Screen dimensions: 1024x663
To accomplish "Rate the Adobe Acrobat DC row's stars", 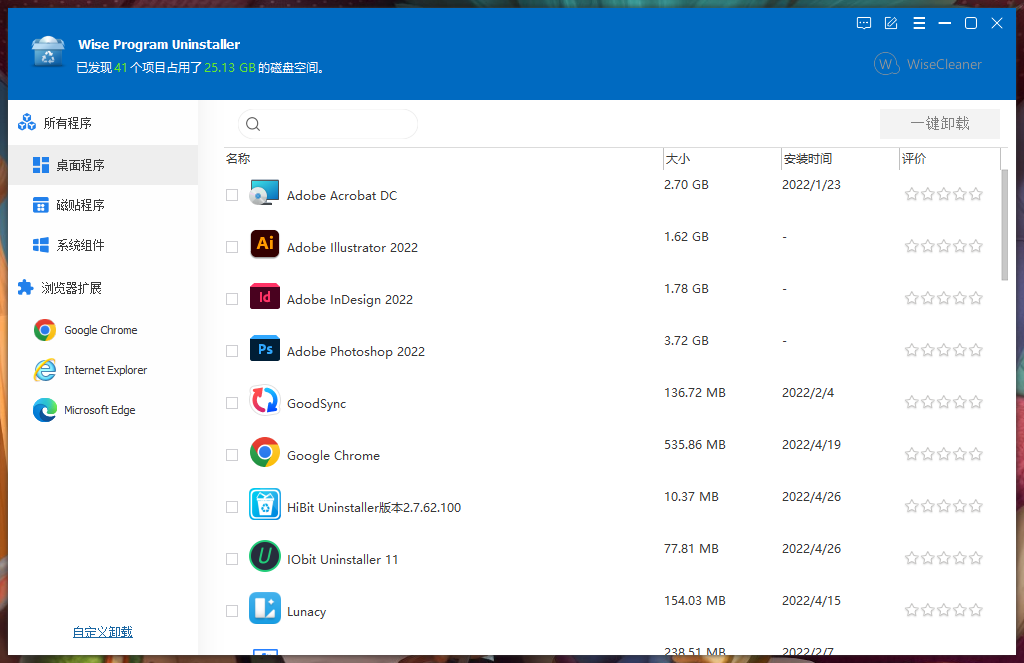I will [944, 194].
